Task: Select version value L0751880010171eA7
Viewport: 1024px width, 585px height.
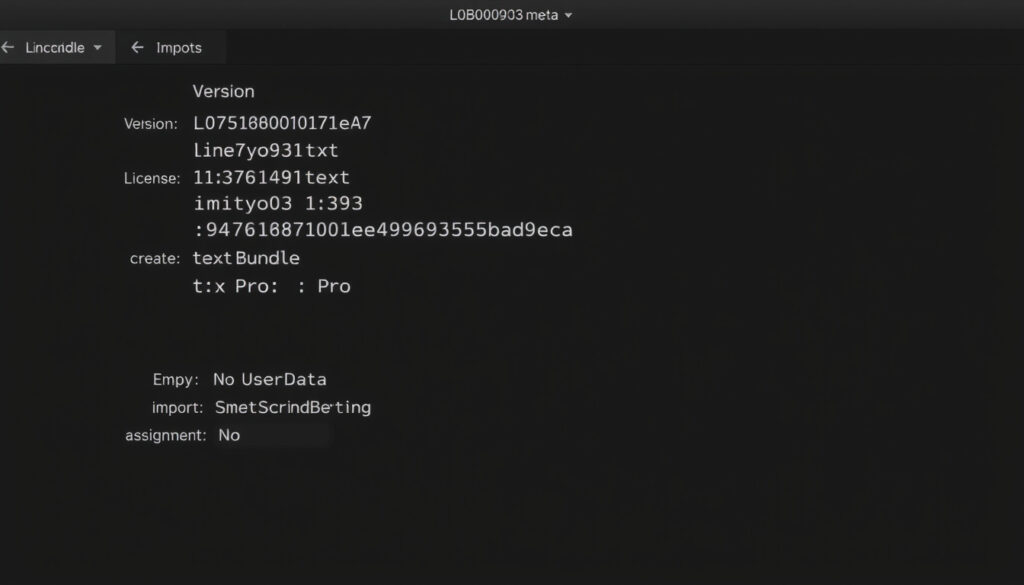Action: coord(282,123)
